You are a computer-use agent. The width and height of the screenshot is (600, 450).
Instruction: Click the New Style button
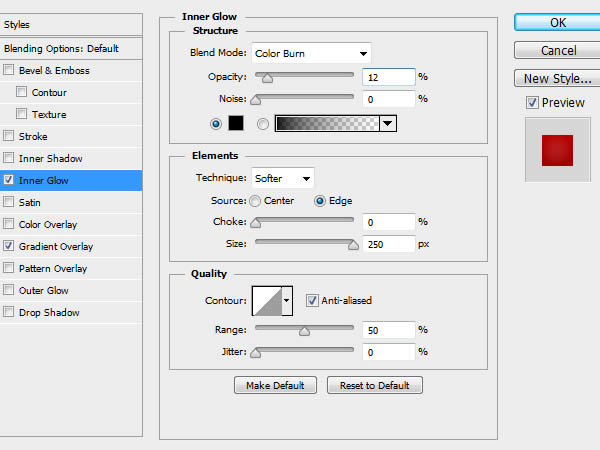pyautogui.click(x=558, y=78)
